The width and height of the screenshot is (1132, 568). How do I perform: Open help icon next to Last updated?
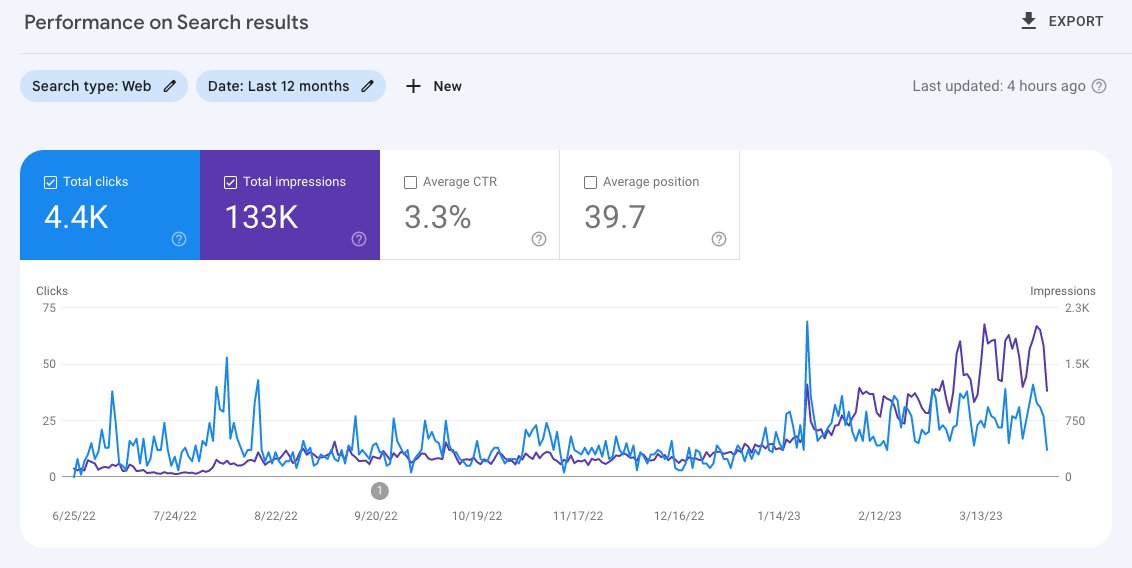click(x=1099, y=87)
